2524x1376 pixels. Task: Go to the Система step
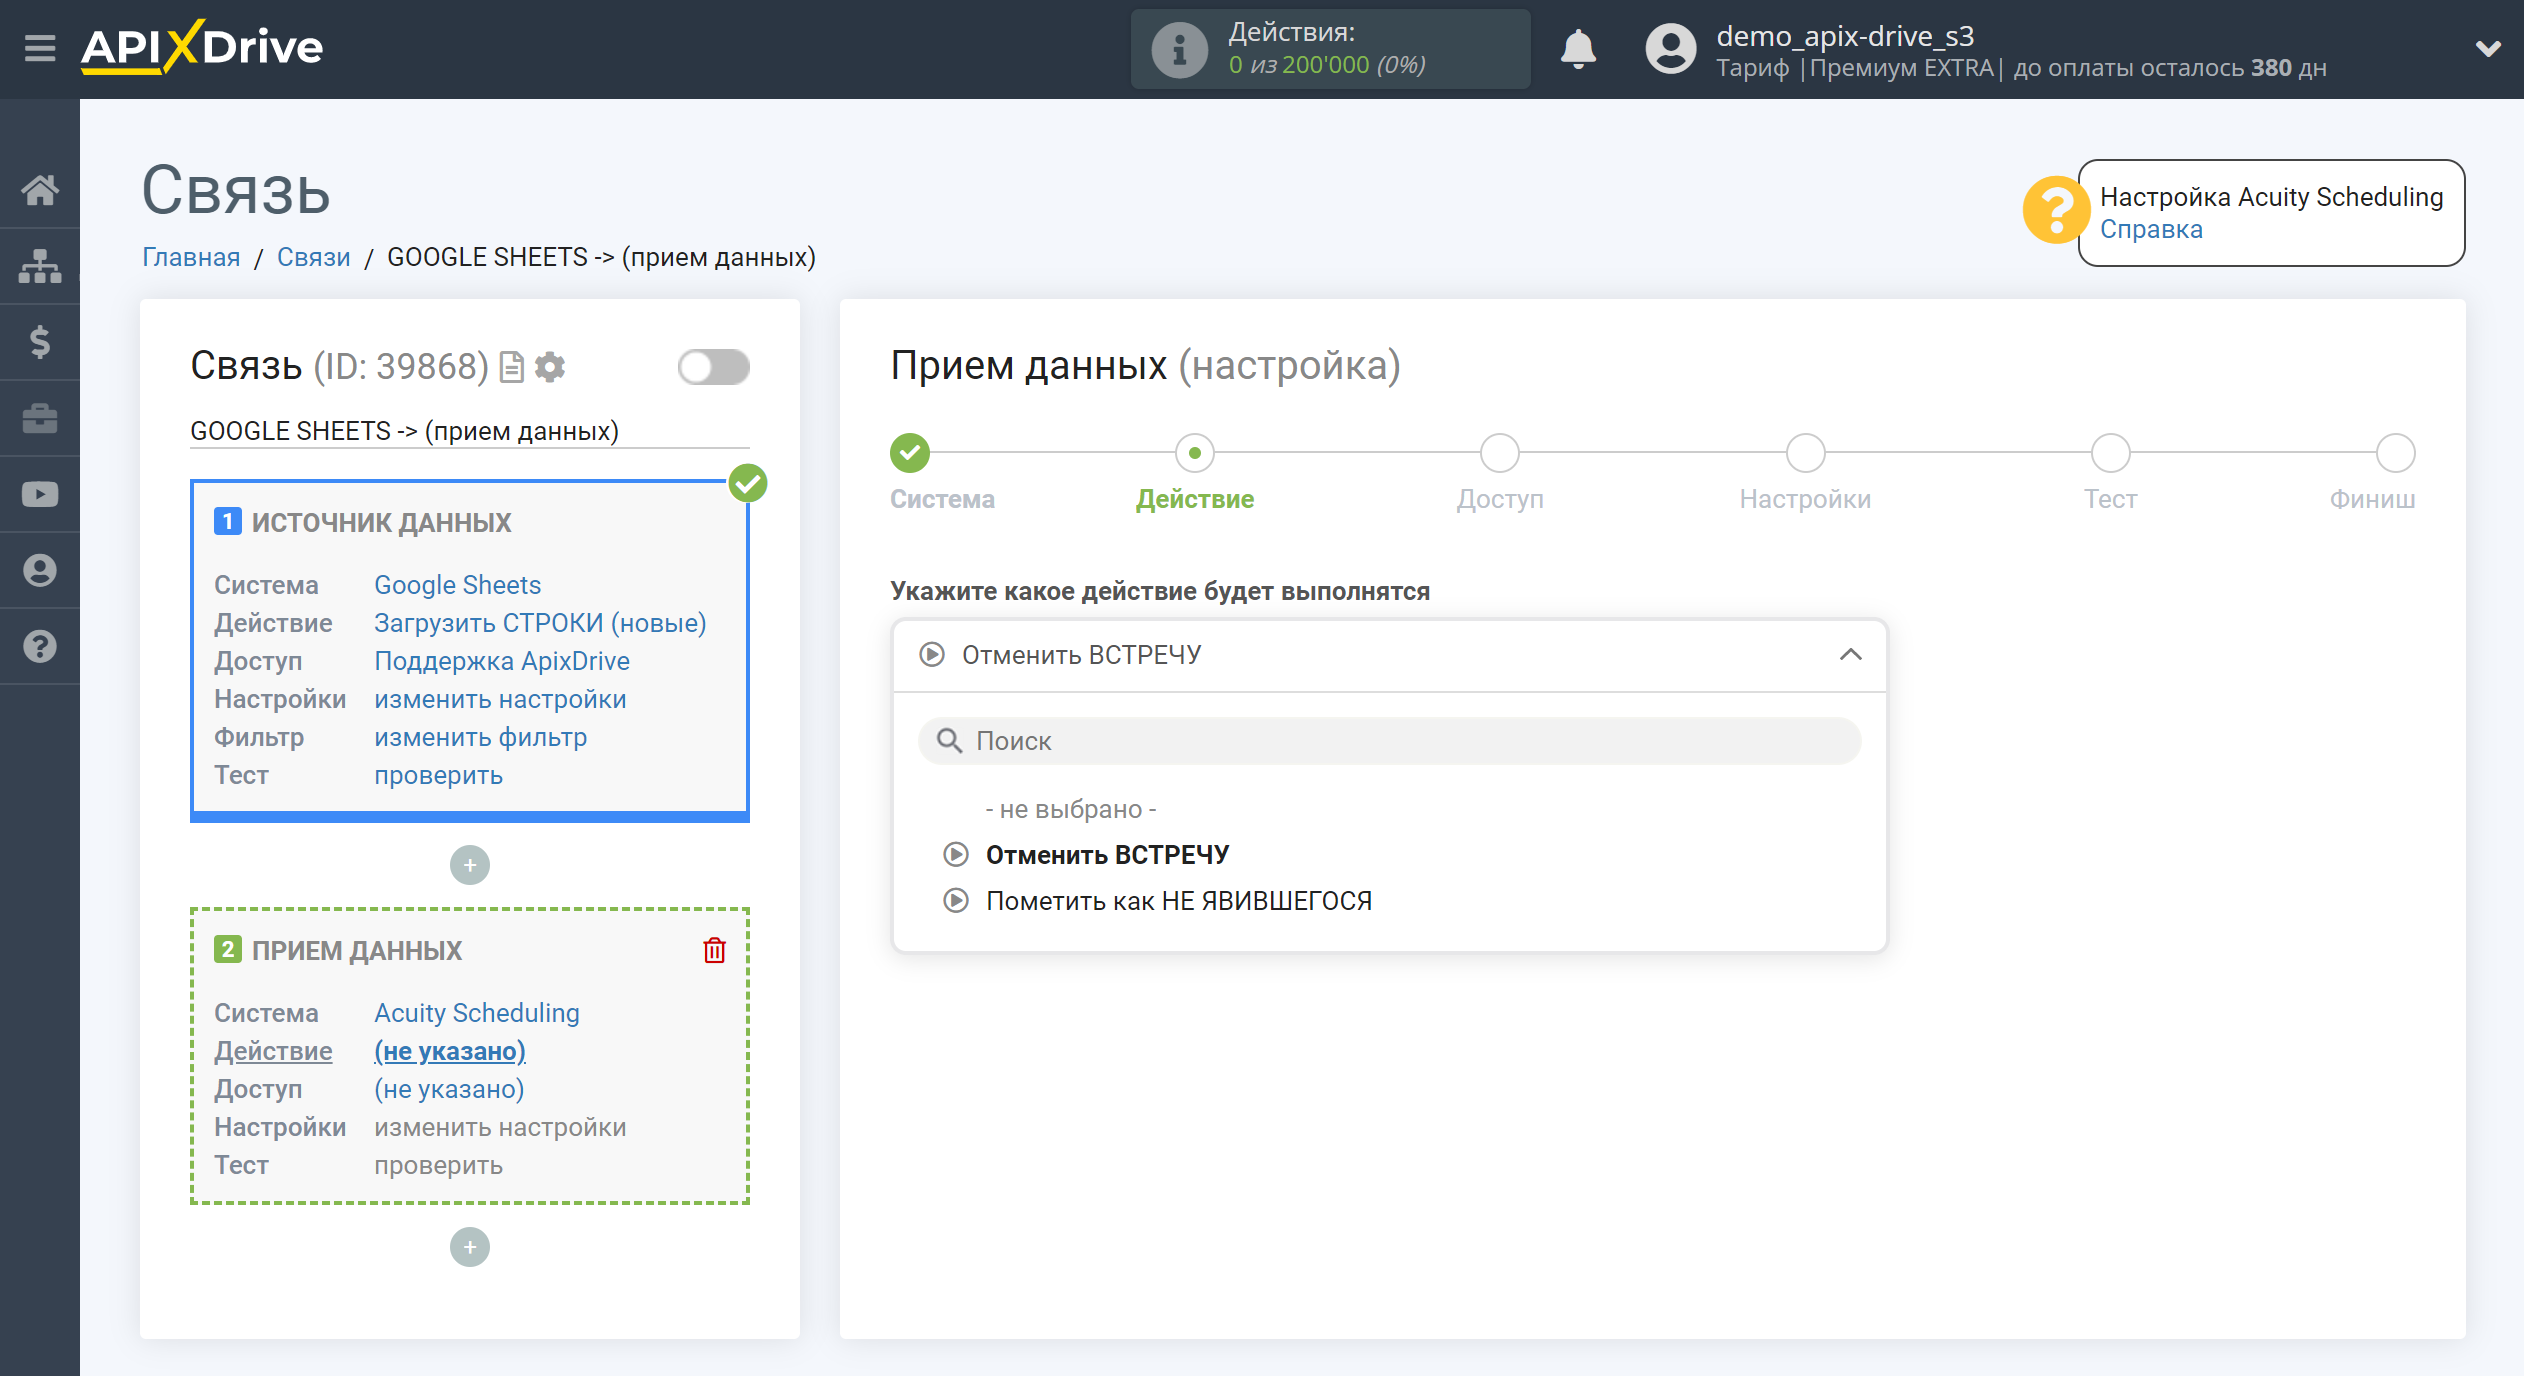[910, 453]
